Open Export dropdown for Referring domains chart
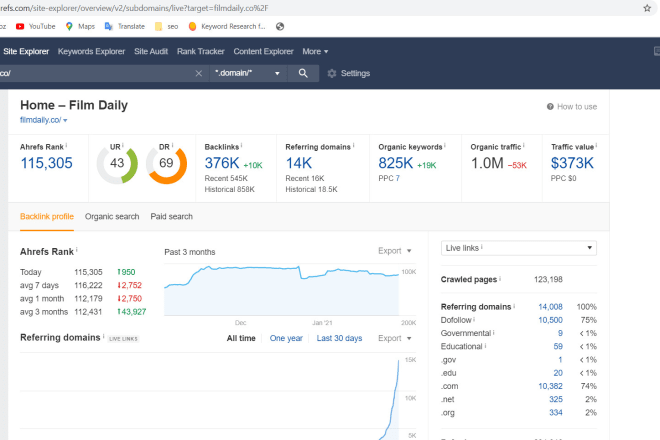This screenshot has height=440, width=660. coord(394,338)
